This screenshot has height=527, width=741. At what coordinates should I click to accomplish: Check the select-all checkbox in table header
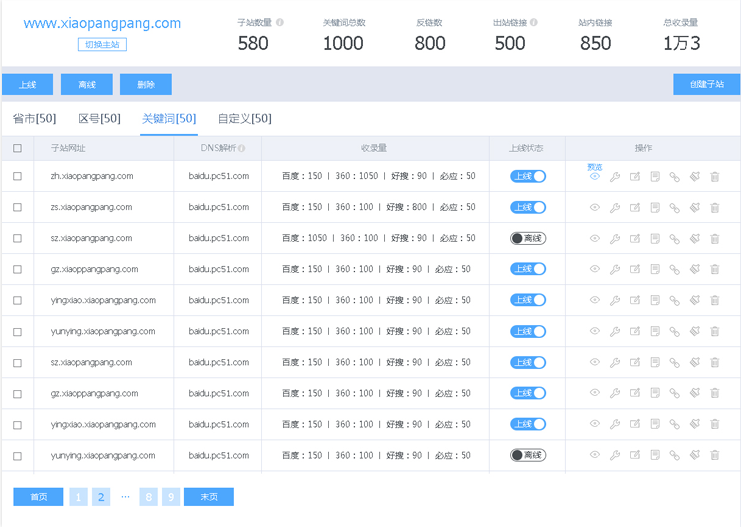pyautogui.click(x=17, y=148)
